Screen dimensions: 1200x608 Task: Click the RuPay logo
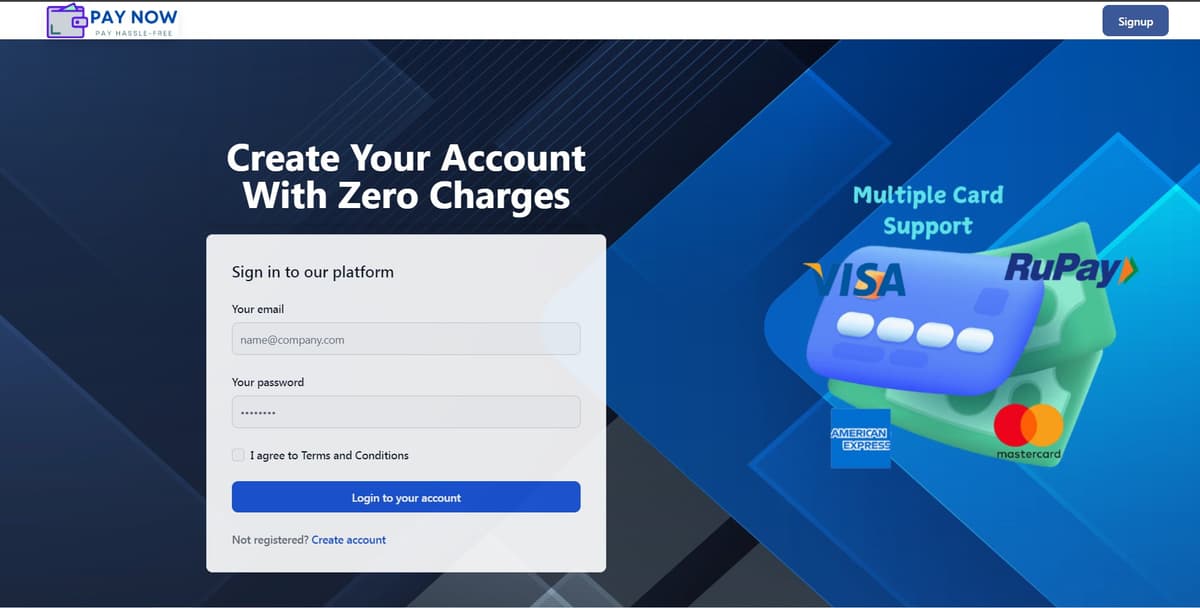tap(1071, 268)
